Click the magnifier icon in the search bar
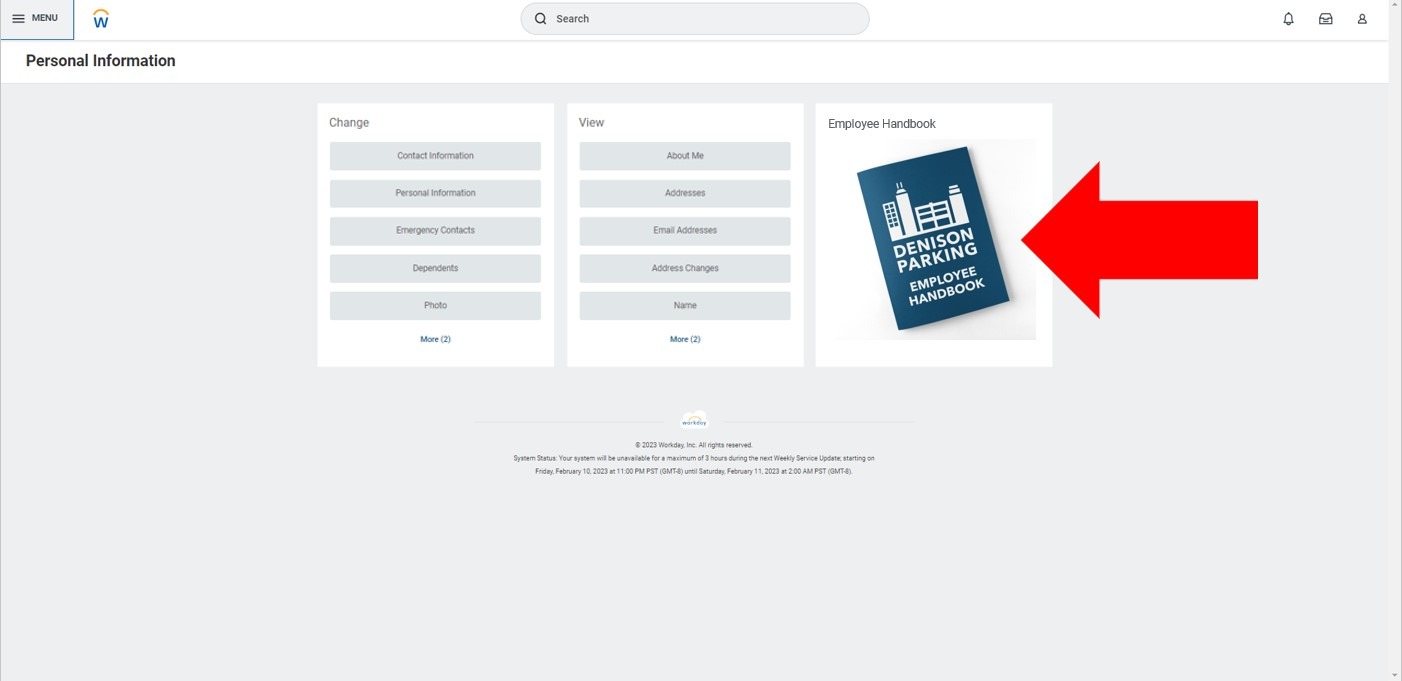Viewport: 1402px width, 681px height. click(x=541, y=19)
